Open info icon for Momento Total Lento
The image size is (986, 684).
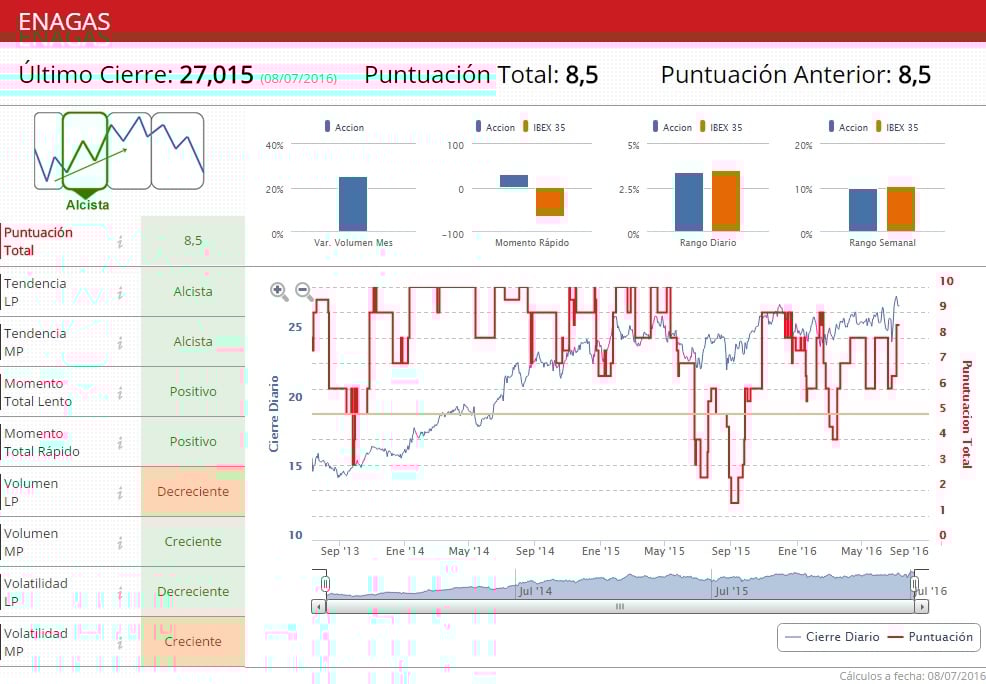coord(119,392)
